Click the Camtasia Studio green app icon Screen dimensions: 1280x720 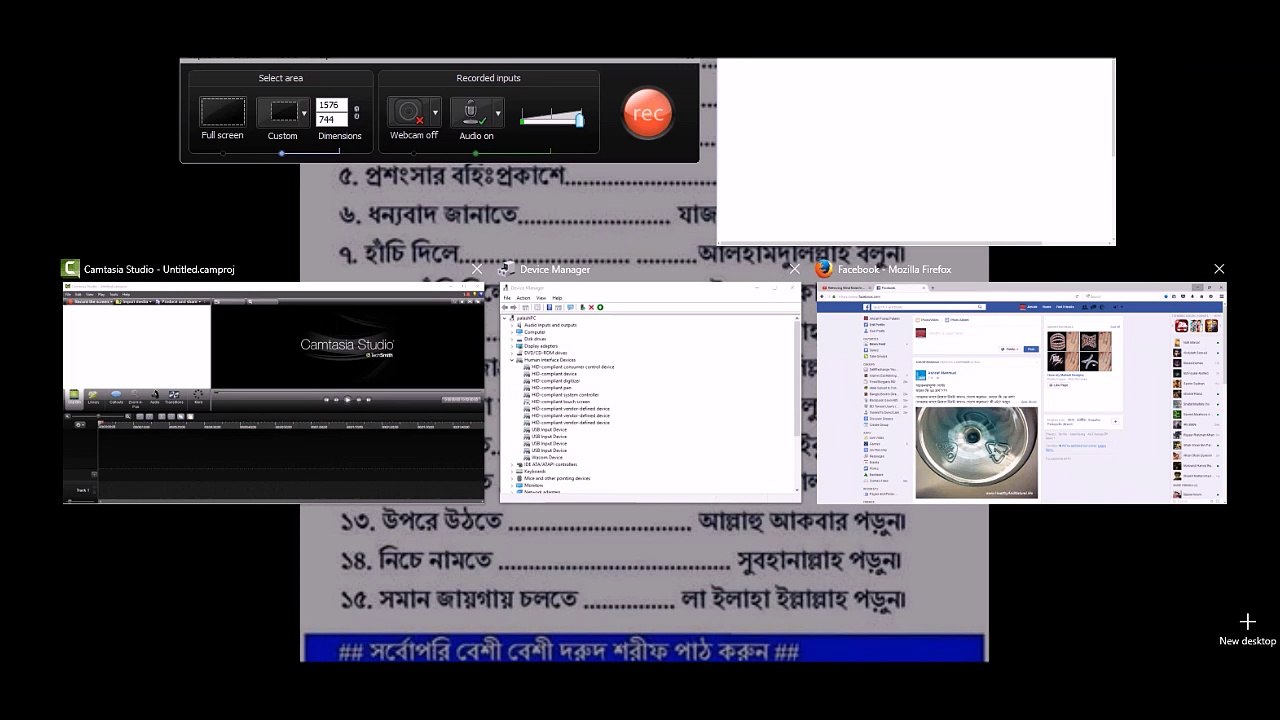70,269
